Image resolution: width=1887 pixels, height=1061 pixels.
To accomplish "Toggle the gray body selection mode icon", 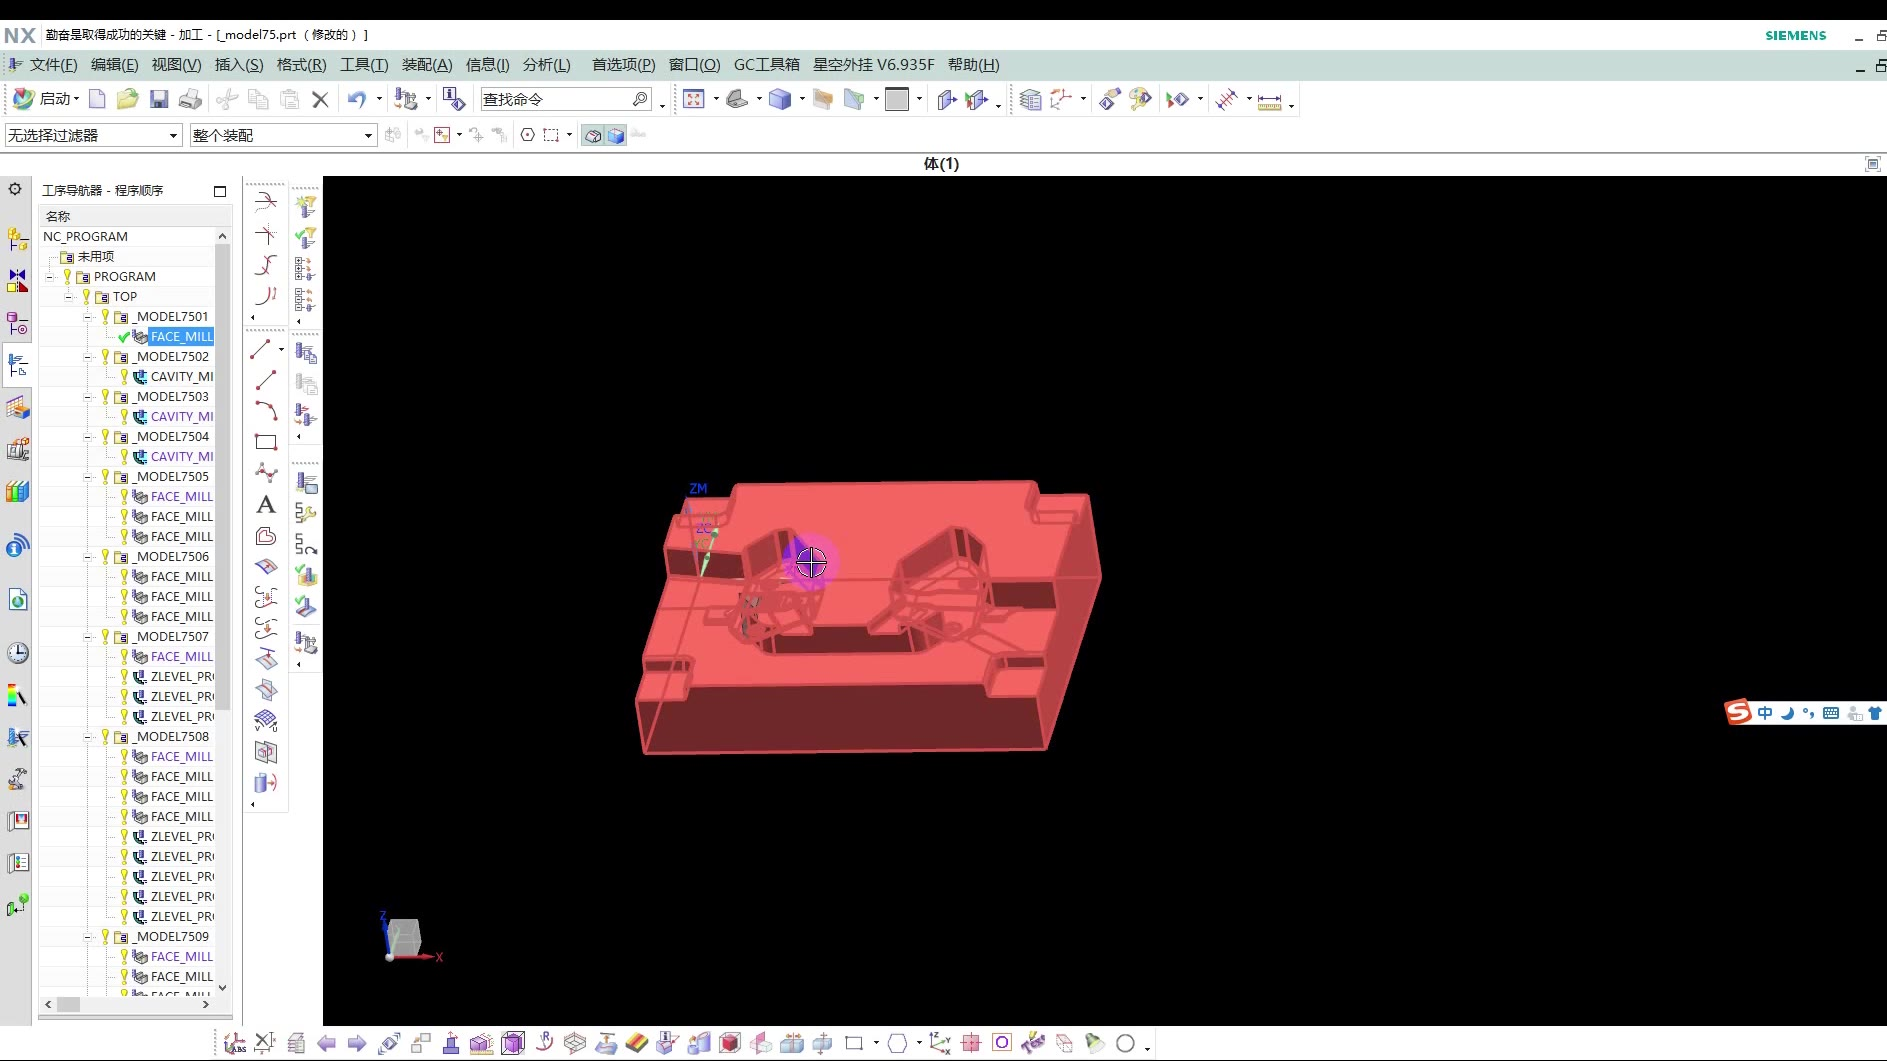I will pos(593,135).
